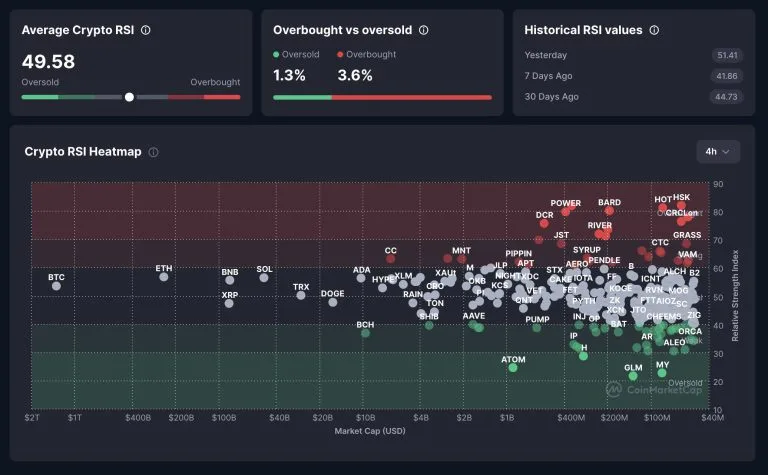Click the red CC dot
The image size is (768, 475).
[x=390, y=259]
